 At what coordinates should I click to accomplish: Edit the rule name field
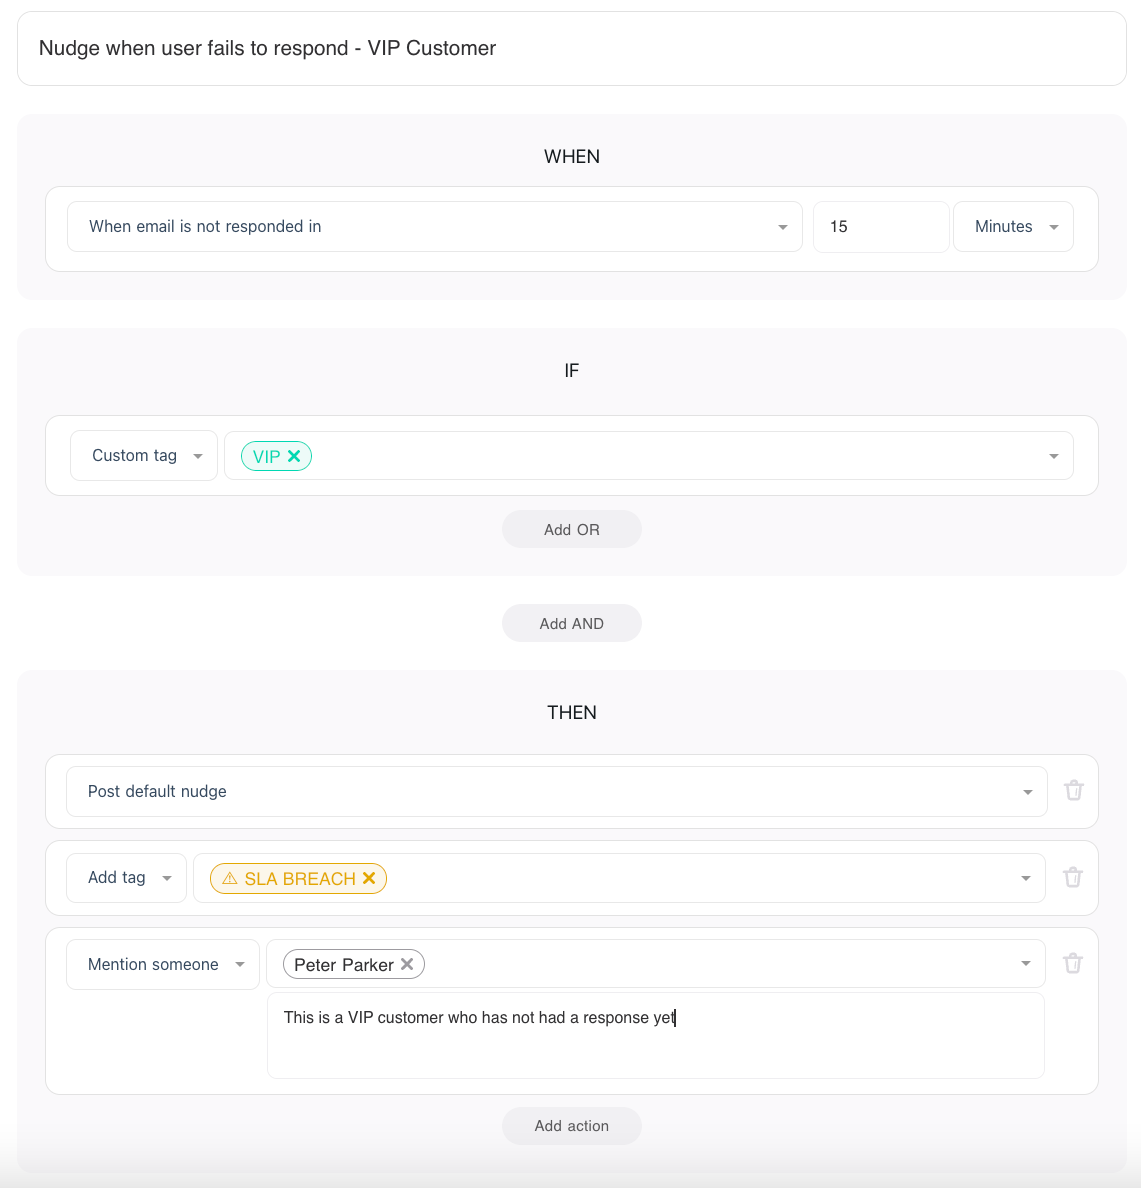pyautogui.click(x=571, y=49)
